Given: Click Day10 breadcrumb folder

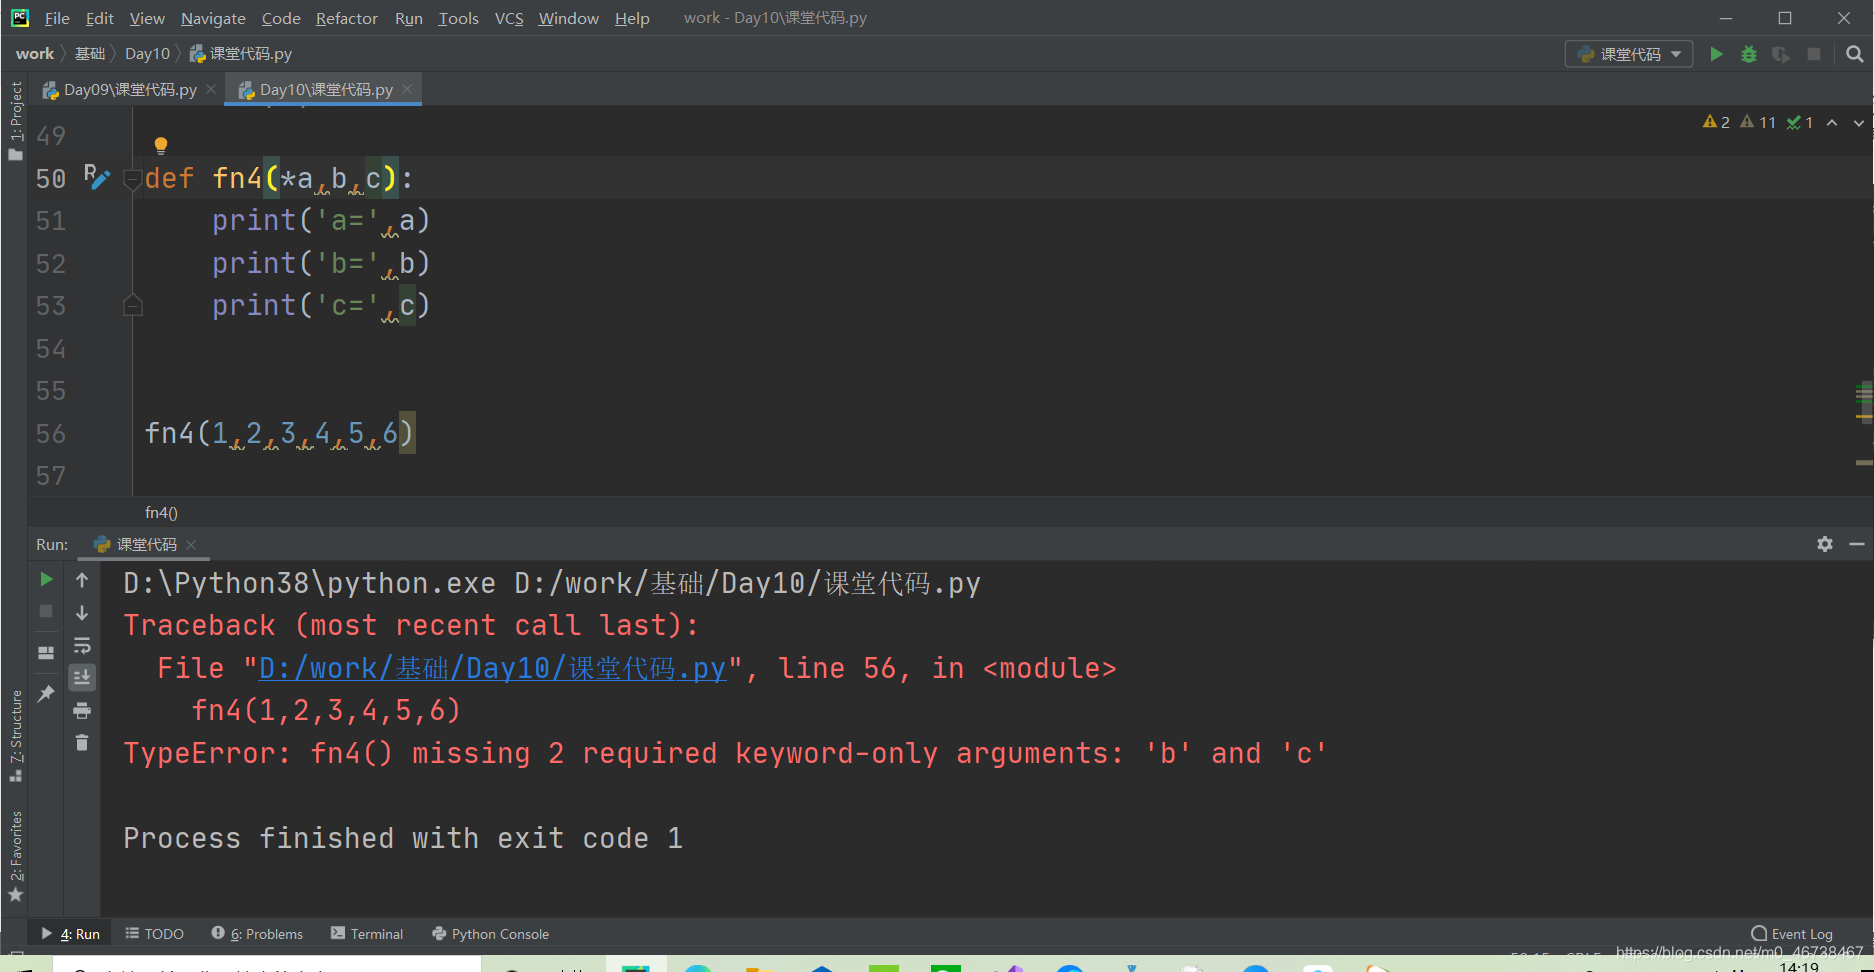Looking at the screenshot, I should tap(147, 54).
